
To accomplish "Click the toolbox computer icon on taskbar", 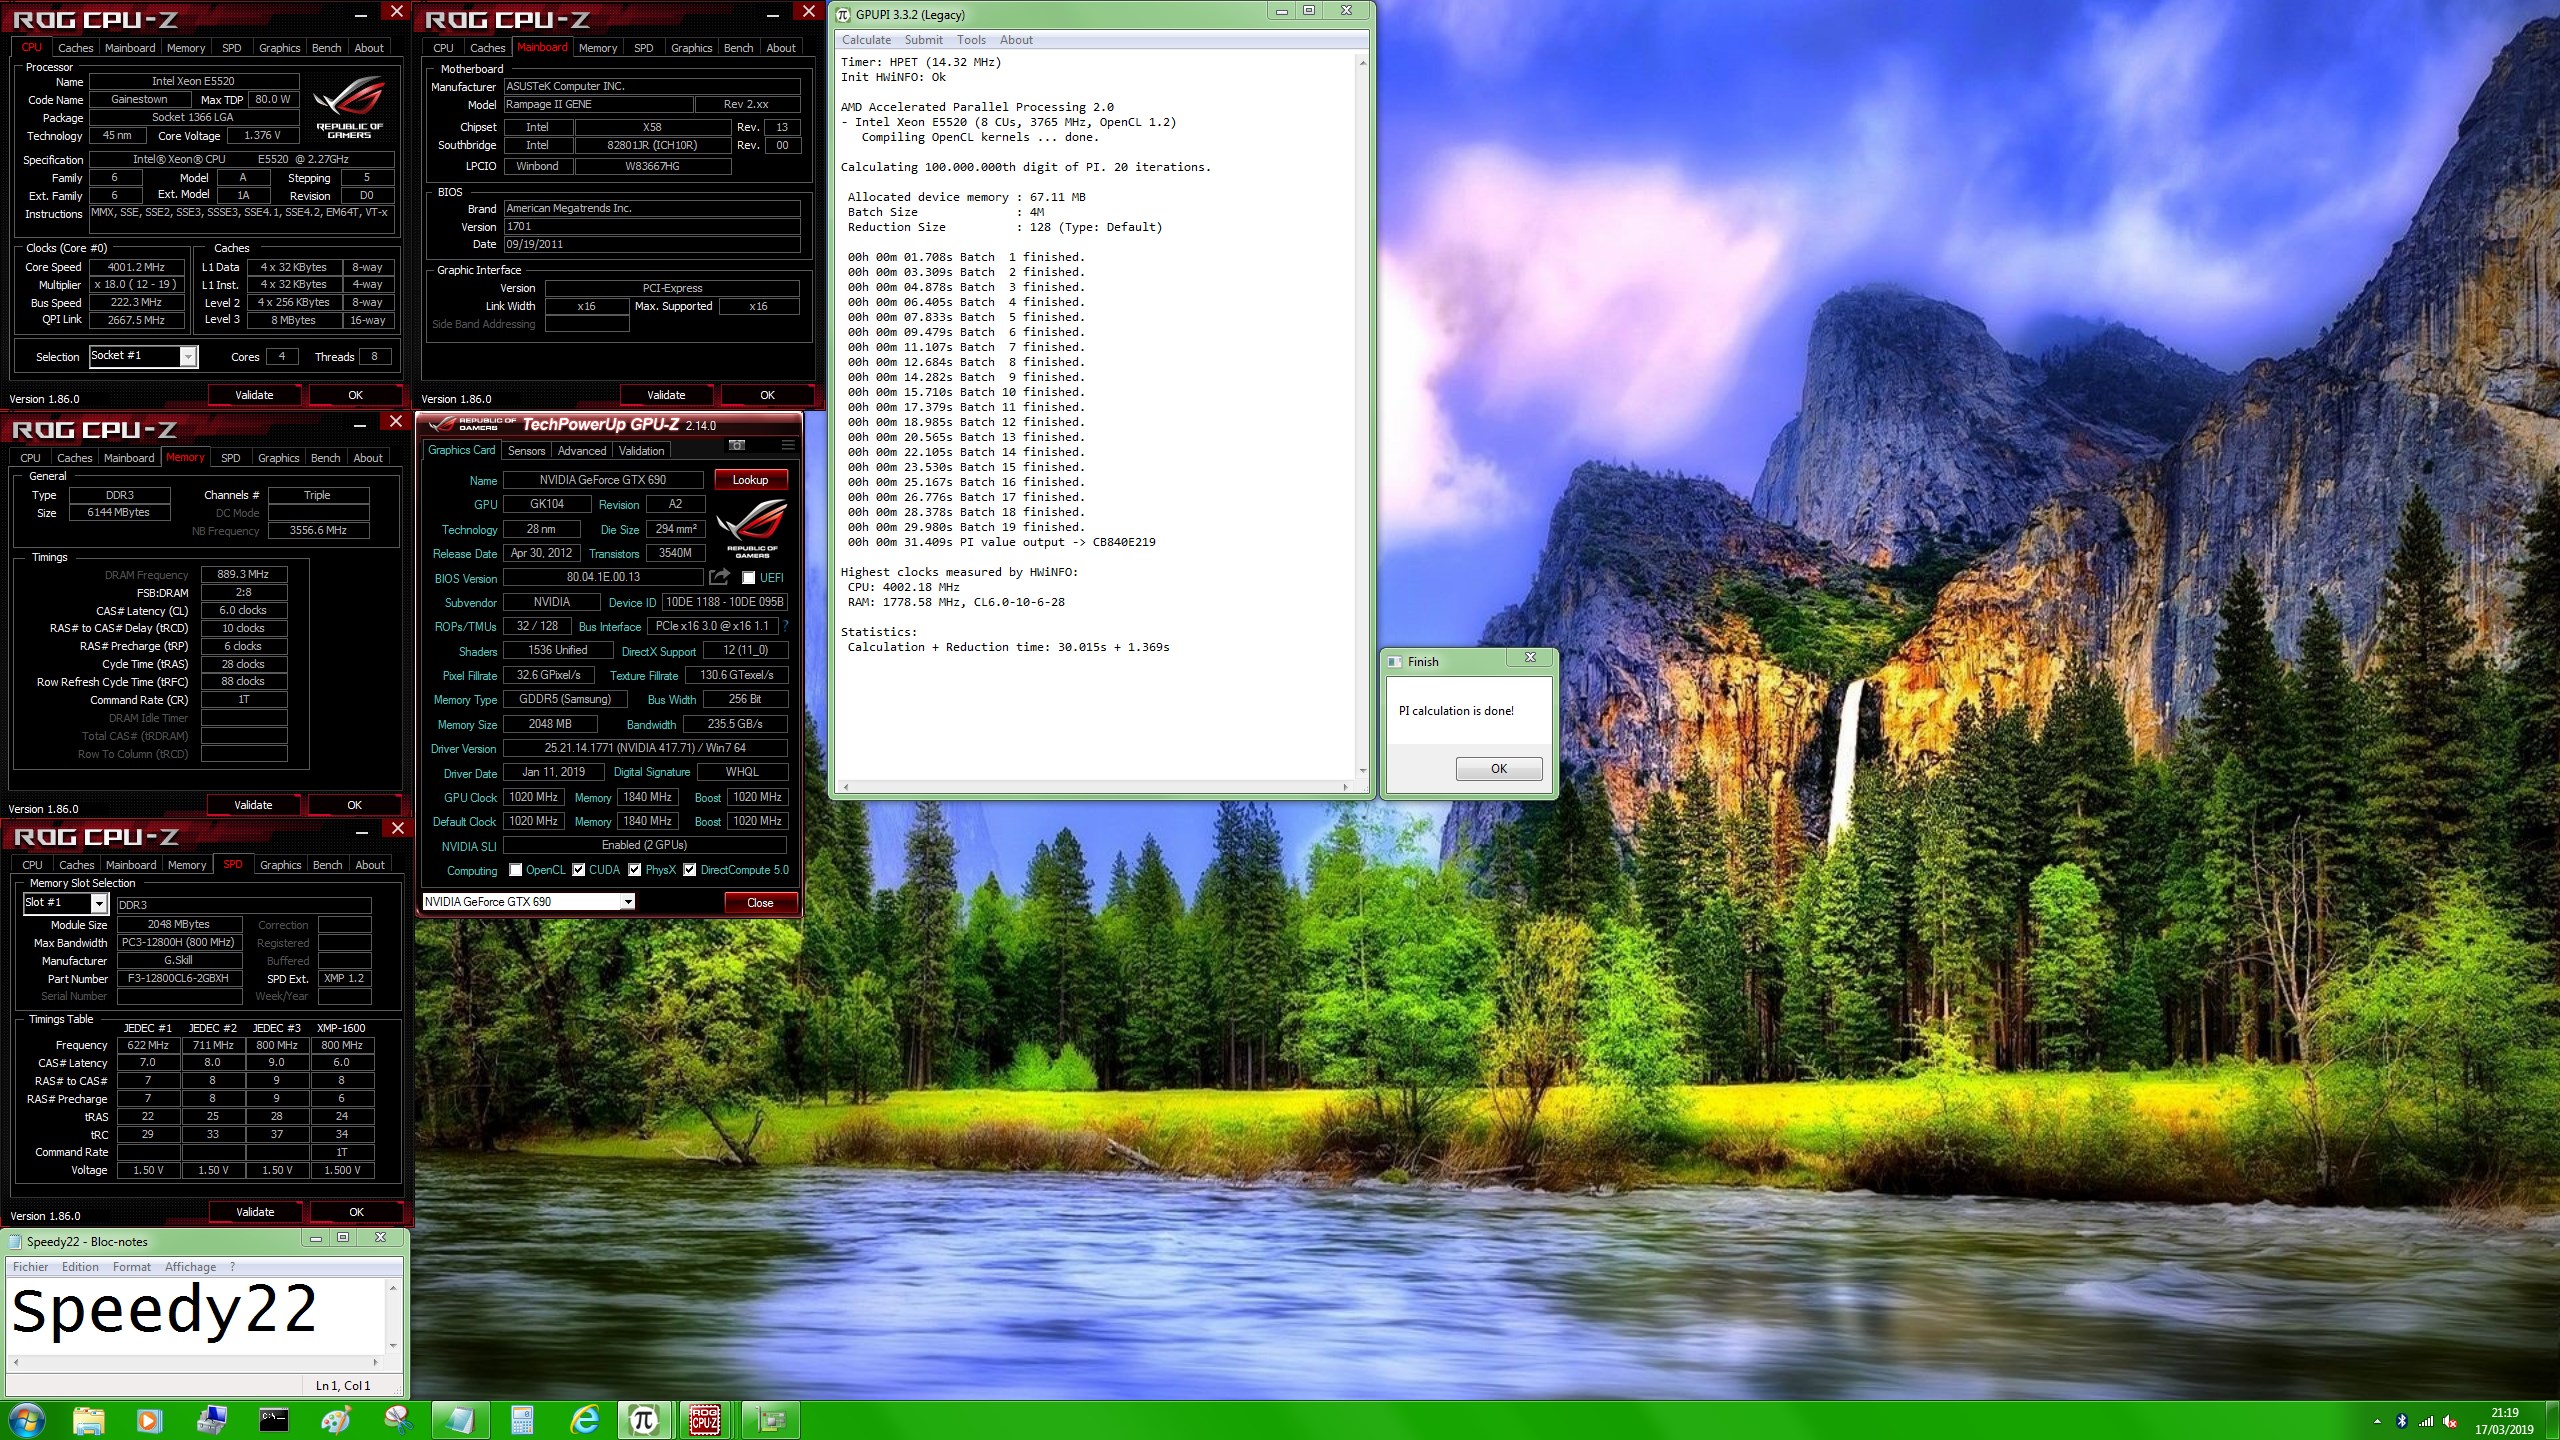I will click(212, 1420).
